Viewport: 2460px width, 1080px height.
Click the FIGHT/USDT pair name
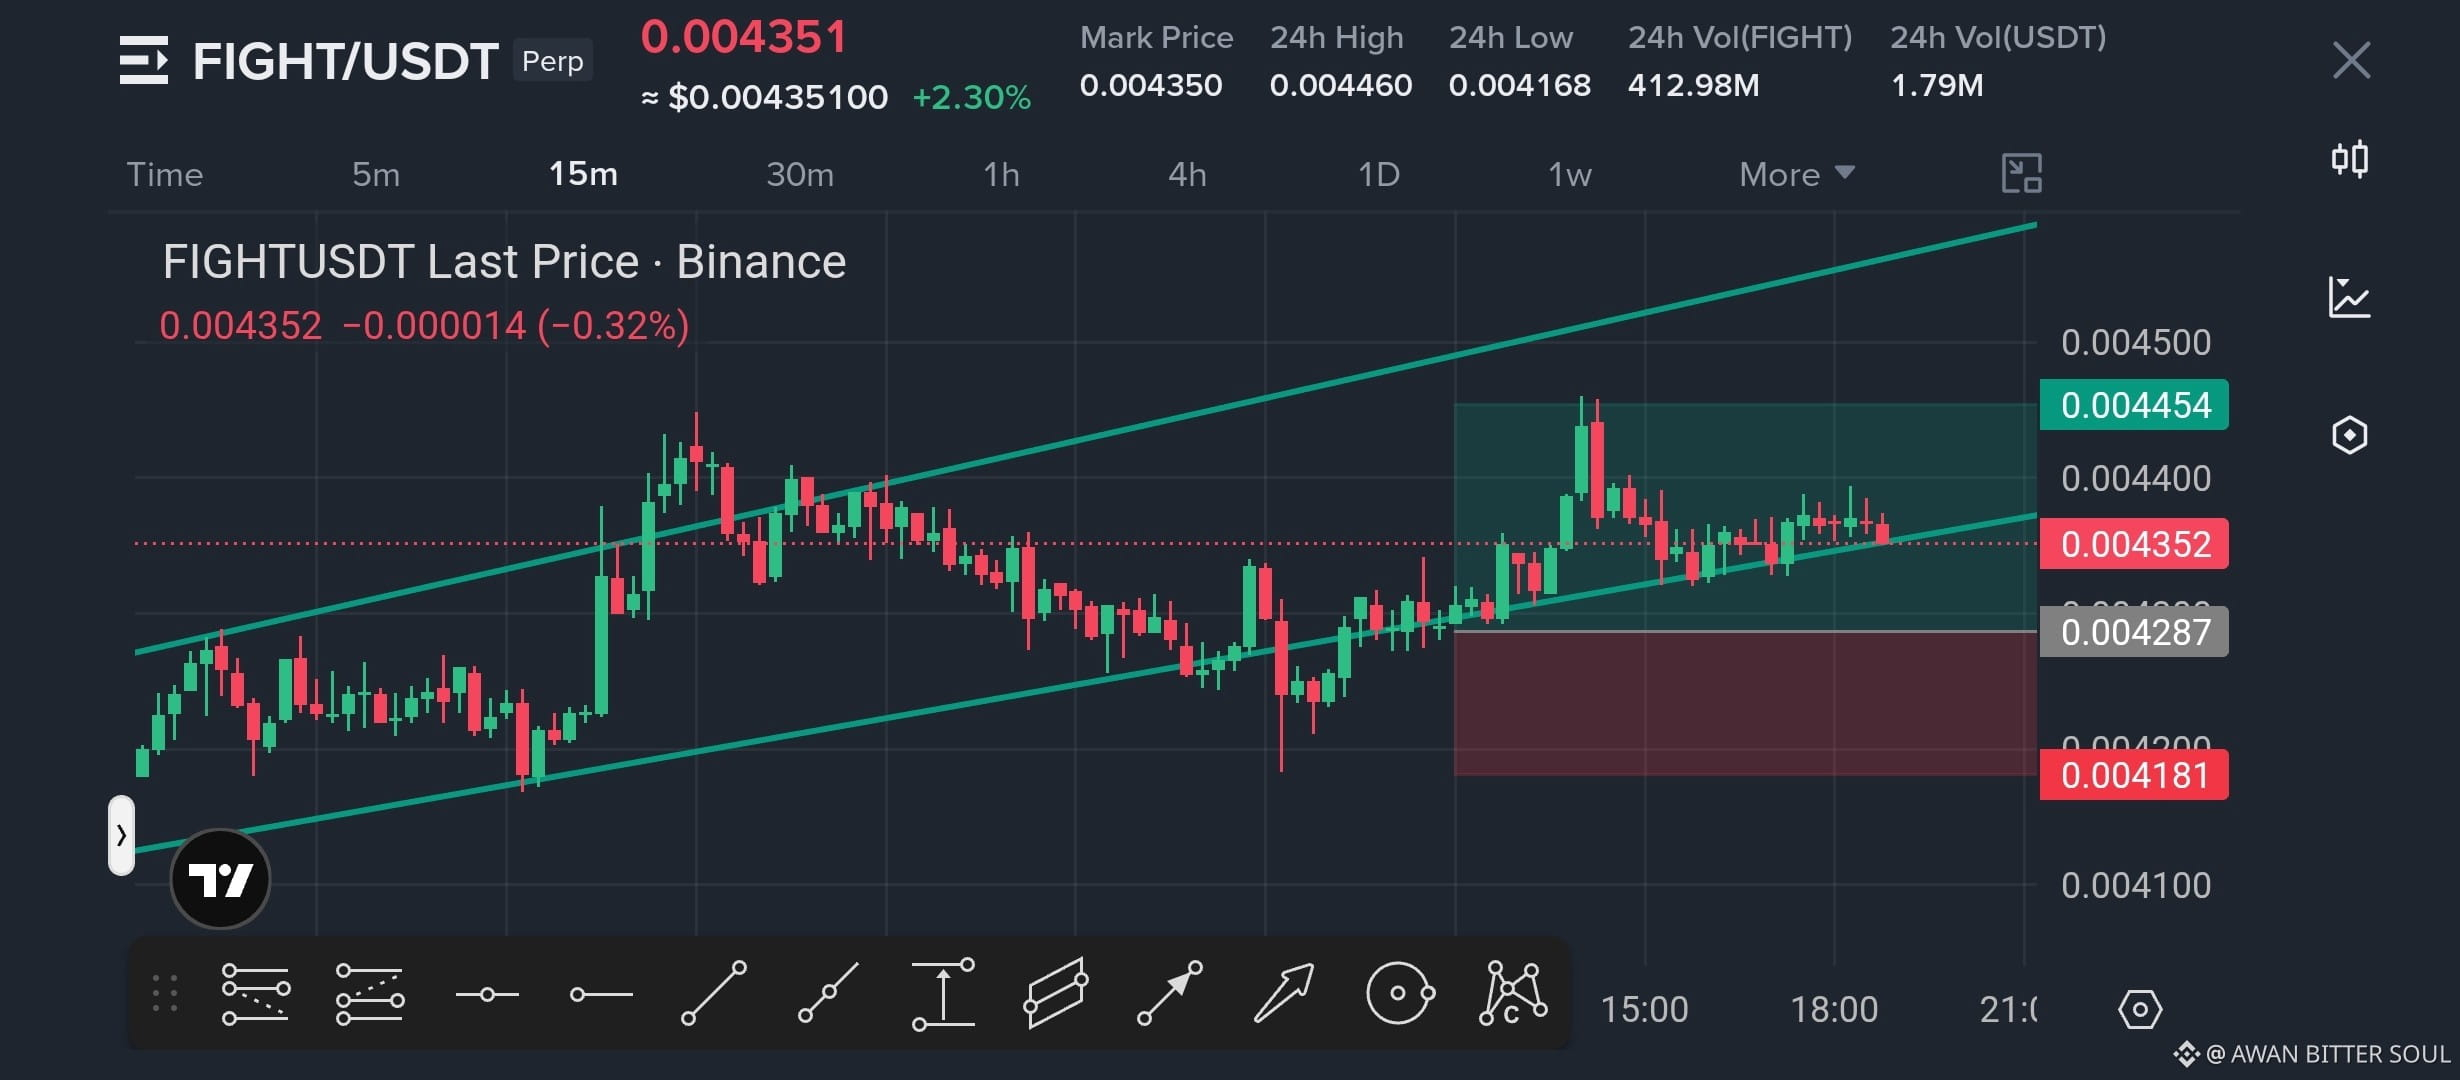(x=345, y=61)
